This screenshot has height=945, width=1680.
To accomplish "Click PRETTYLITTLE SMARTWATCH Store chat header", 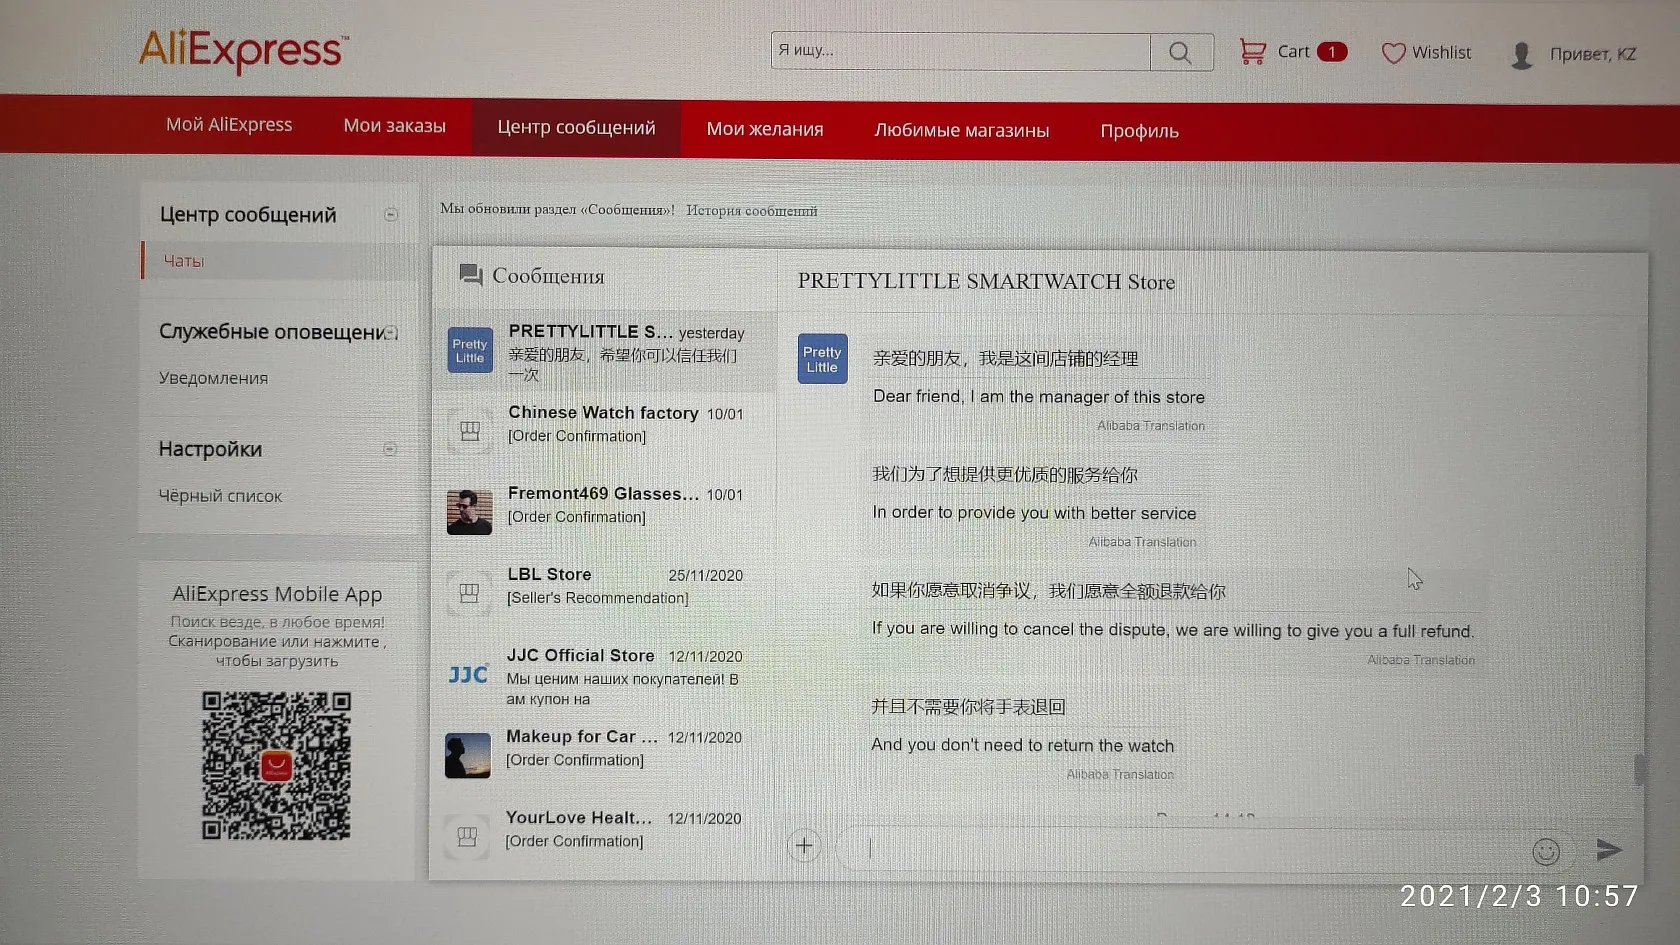I will (x=986, y=281).
